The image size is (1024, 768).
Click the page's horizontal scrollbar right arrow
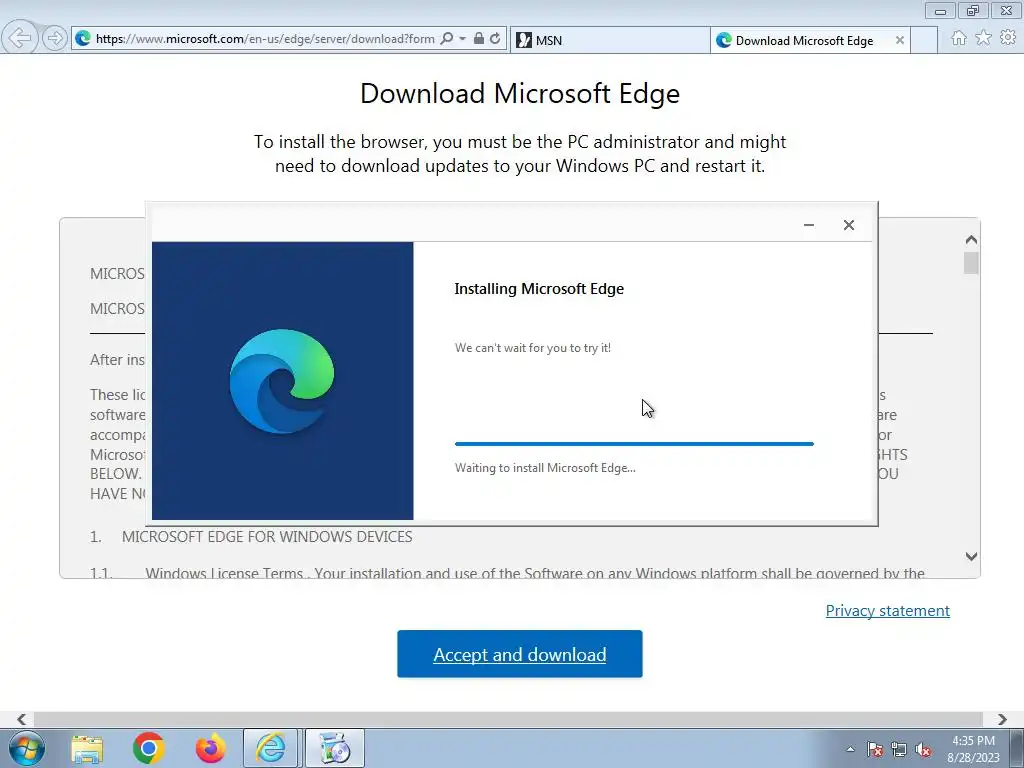pos(1002,719)
